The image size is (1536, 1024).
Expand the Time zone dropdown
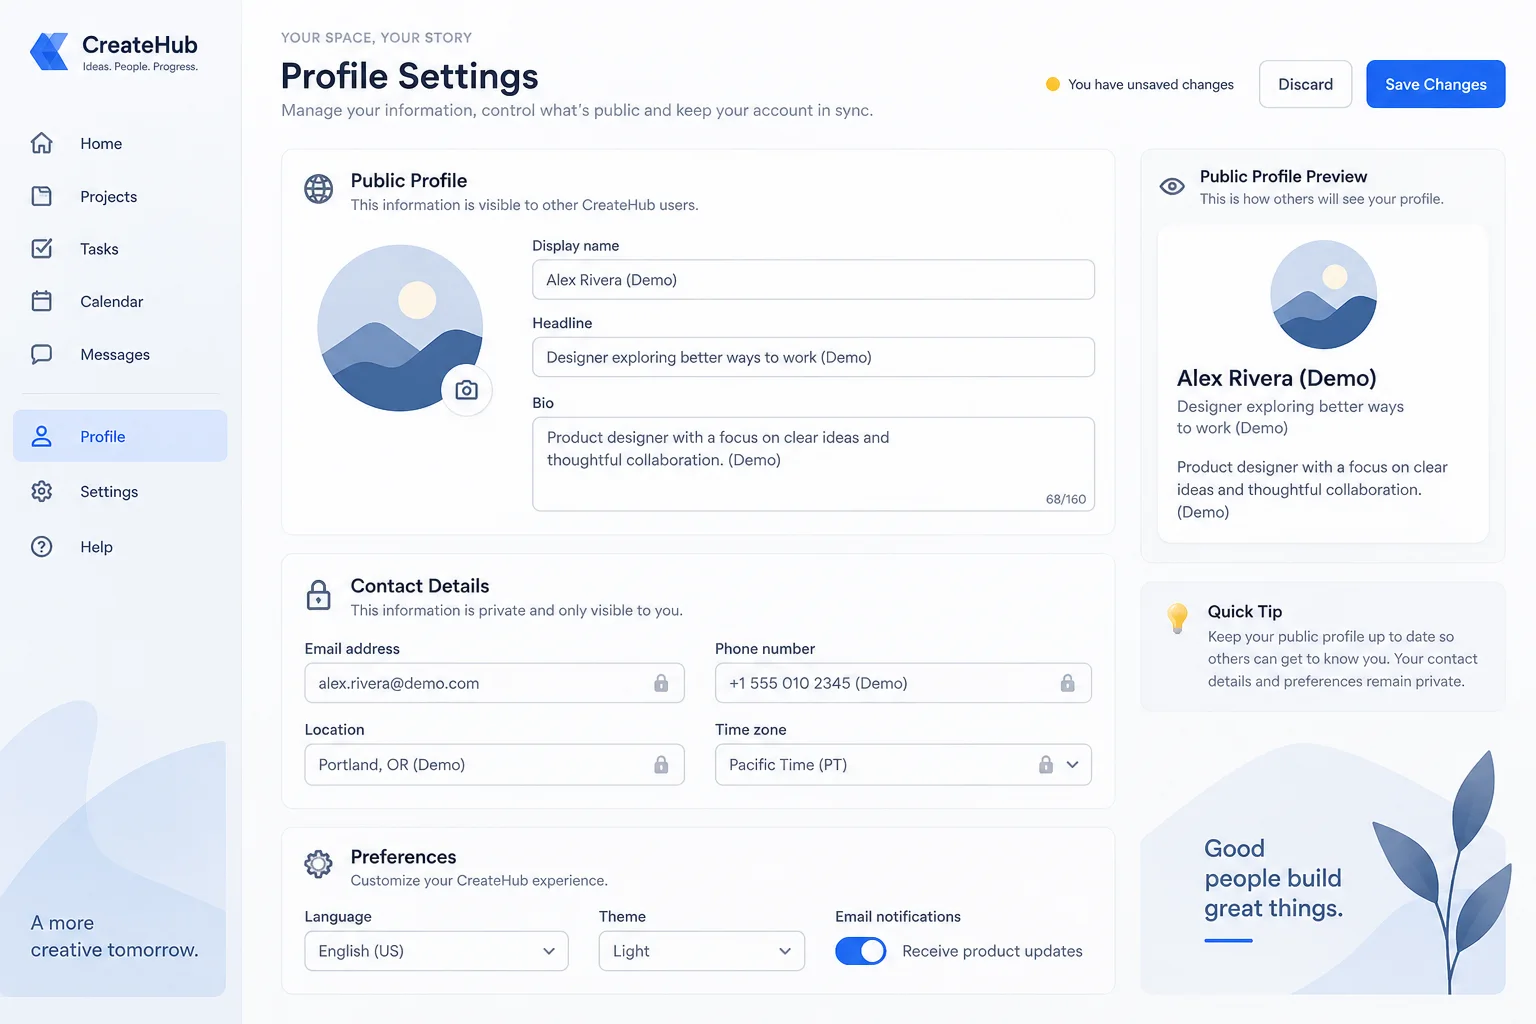point(903,765)
